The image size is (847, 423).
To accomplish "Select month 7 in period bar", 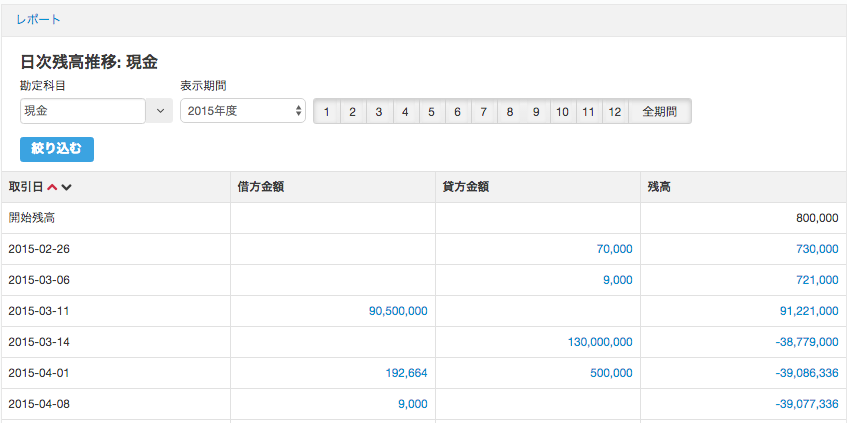I will (483, 112).
